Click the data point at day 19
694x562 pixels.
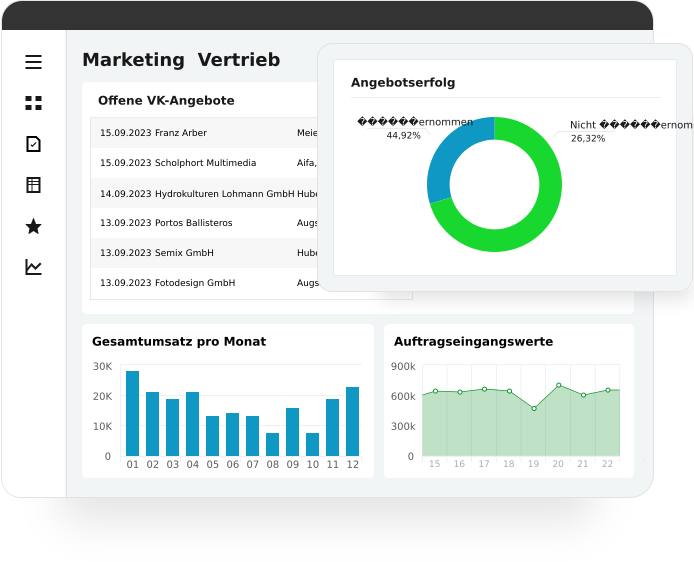(534, 408)
